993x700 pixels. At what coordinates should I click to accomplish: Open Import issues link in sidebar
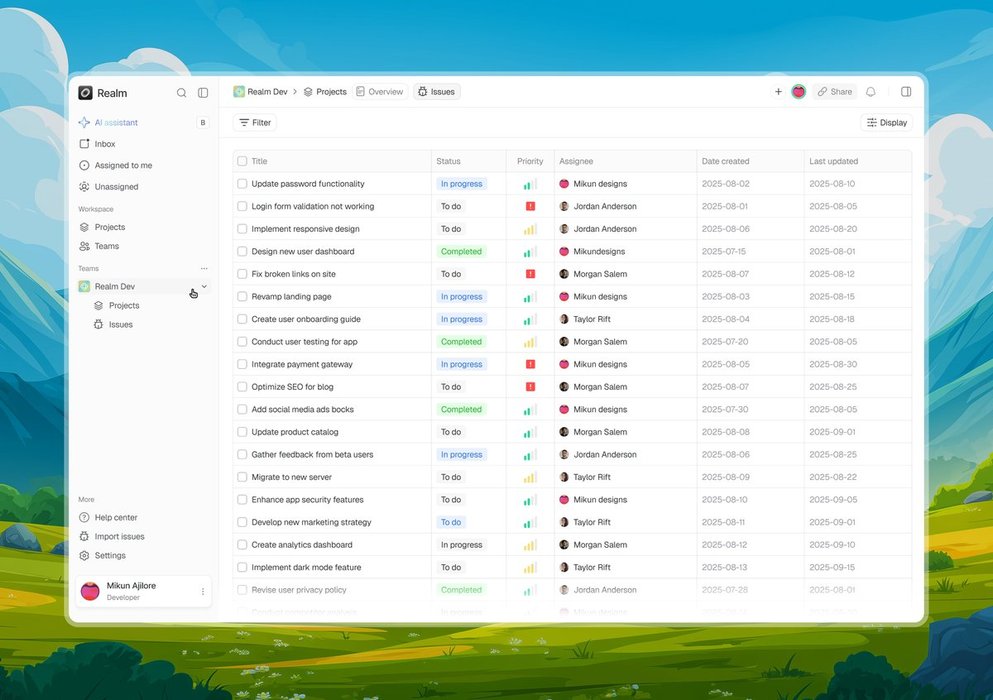click(x=118, y=537)
